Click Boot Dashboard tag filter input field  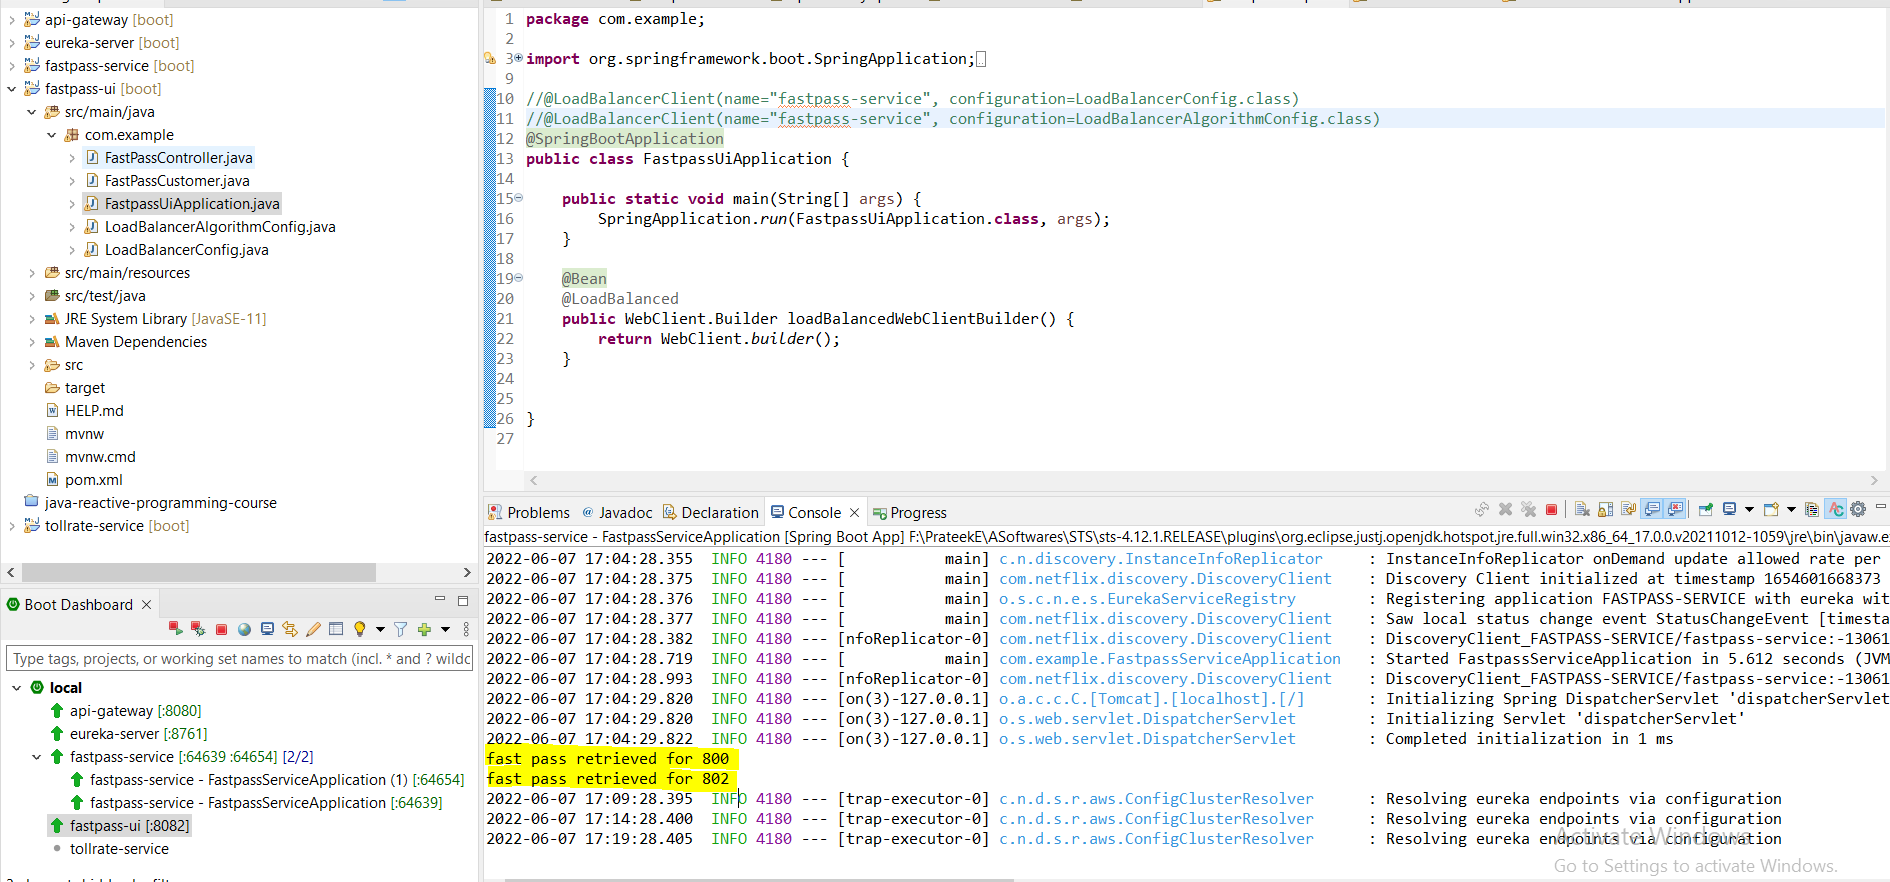(x=239, y=659)
